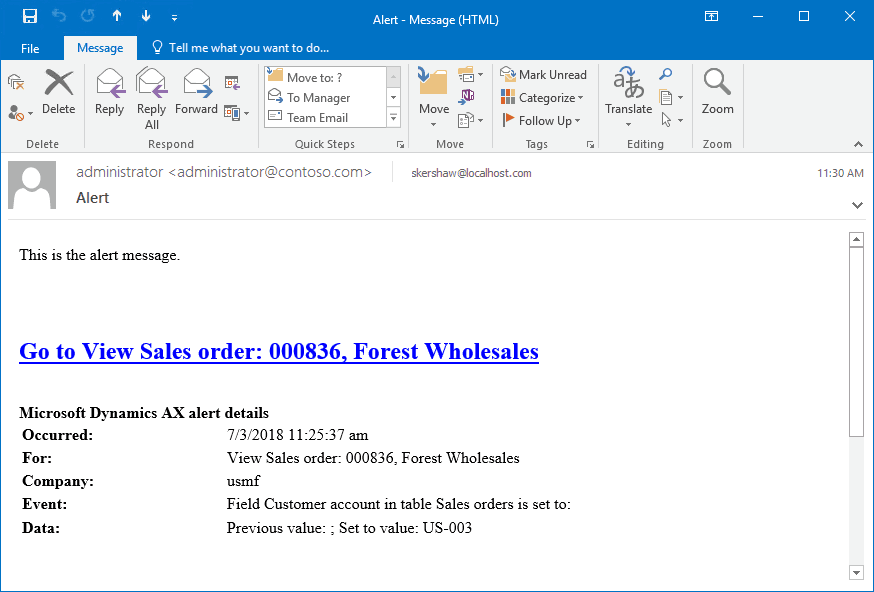Choose the To Manager quick step
This screenshot has height=592, width=874.
click(x=325, y=98)
